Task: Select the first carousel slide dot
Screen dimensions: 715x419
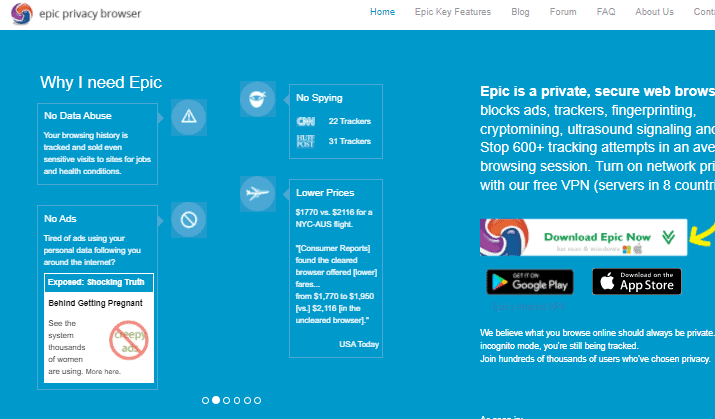Action: [x=205, y=400]
